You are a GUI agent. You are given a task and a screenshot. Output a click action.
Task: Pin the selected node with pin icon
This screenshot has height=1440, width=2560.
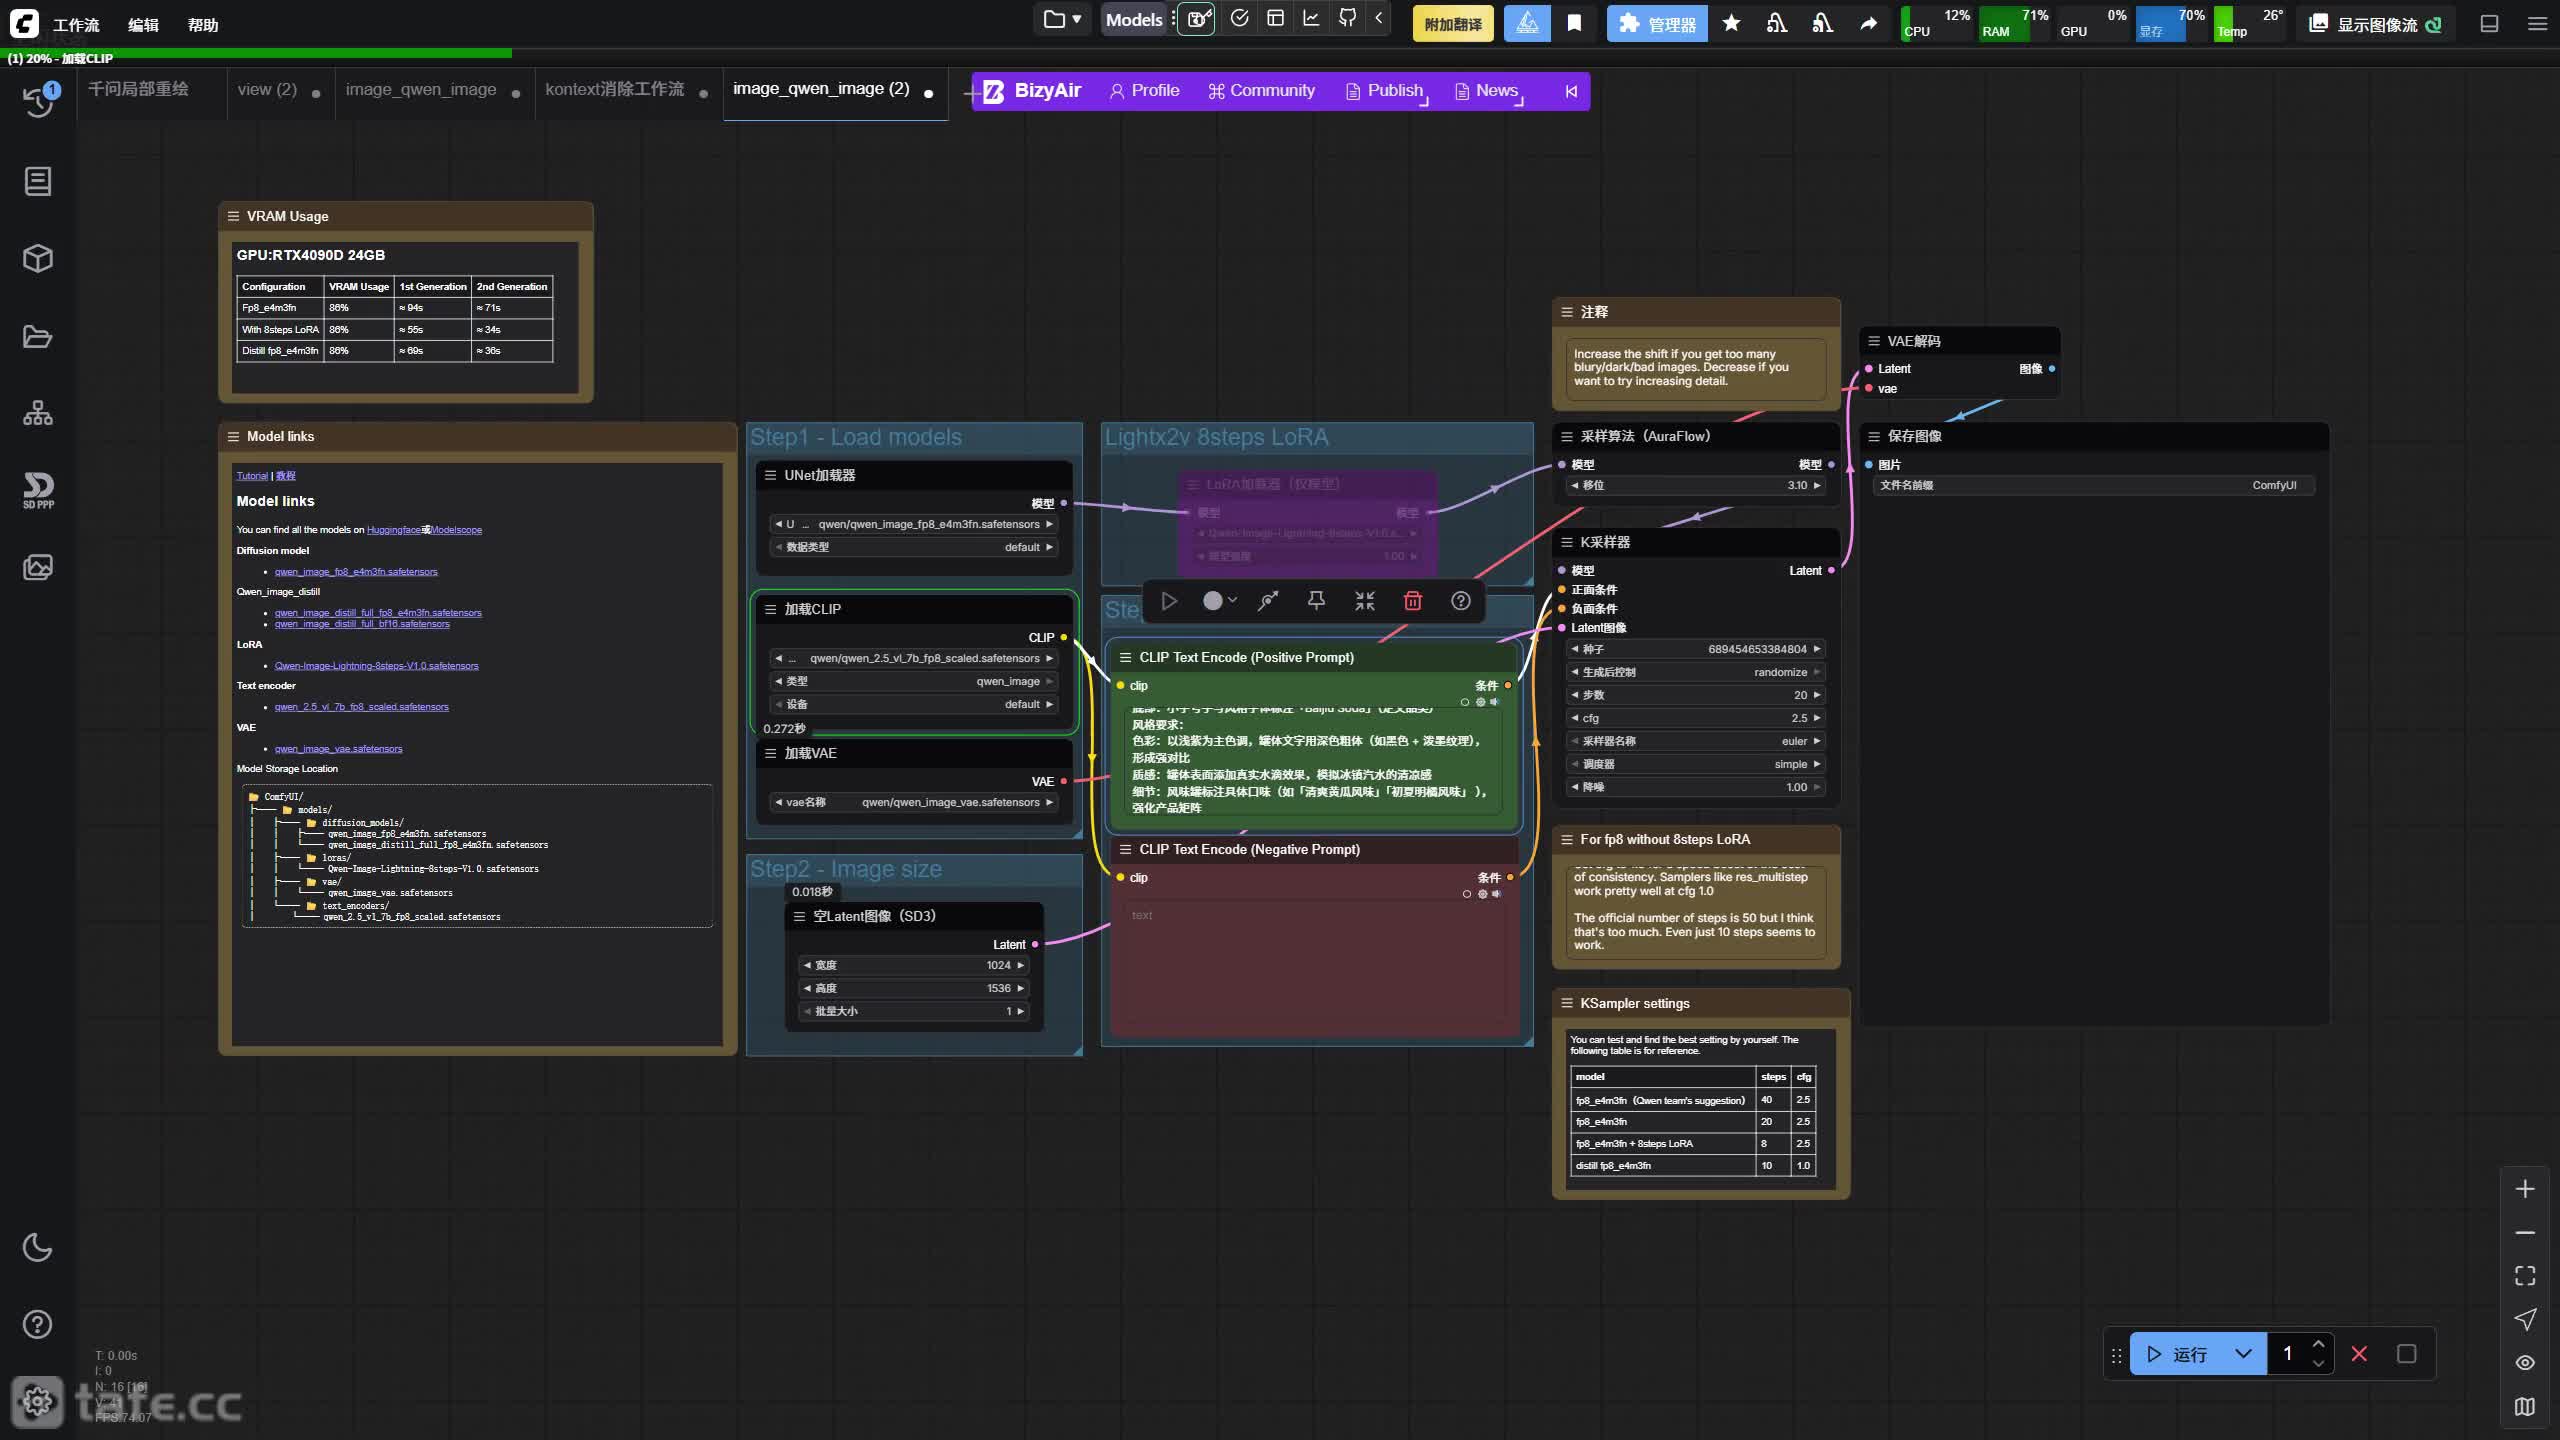(1316, 601)
